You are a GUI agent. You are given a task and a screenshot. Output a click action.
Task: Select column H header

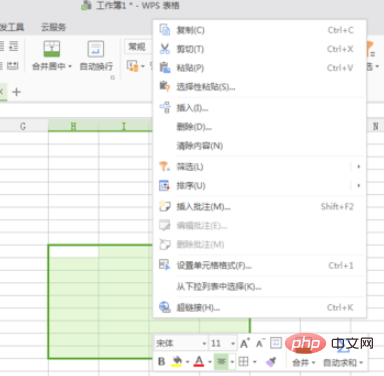click(73, 126)
